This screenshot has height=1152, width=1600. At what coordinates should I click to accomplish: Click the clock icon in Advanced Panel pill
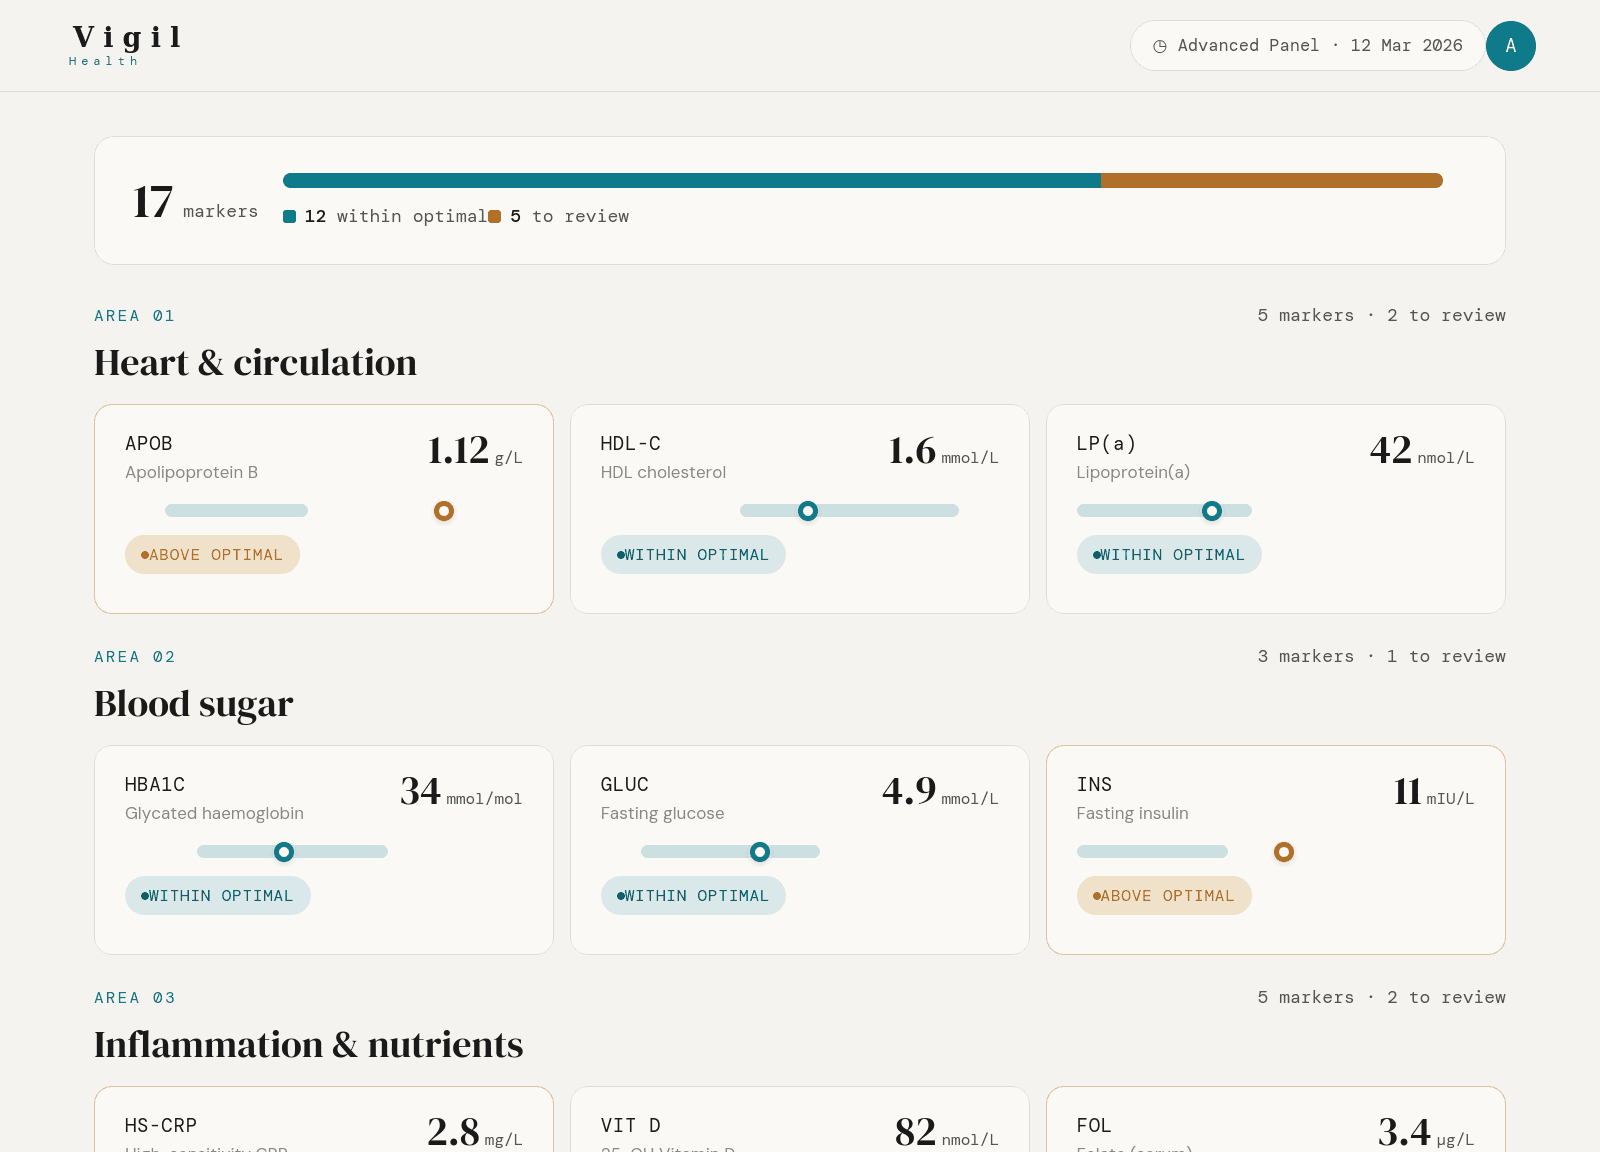click(1160, 46)
